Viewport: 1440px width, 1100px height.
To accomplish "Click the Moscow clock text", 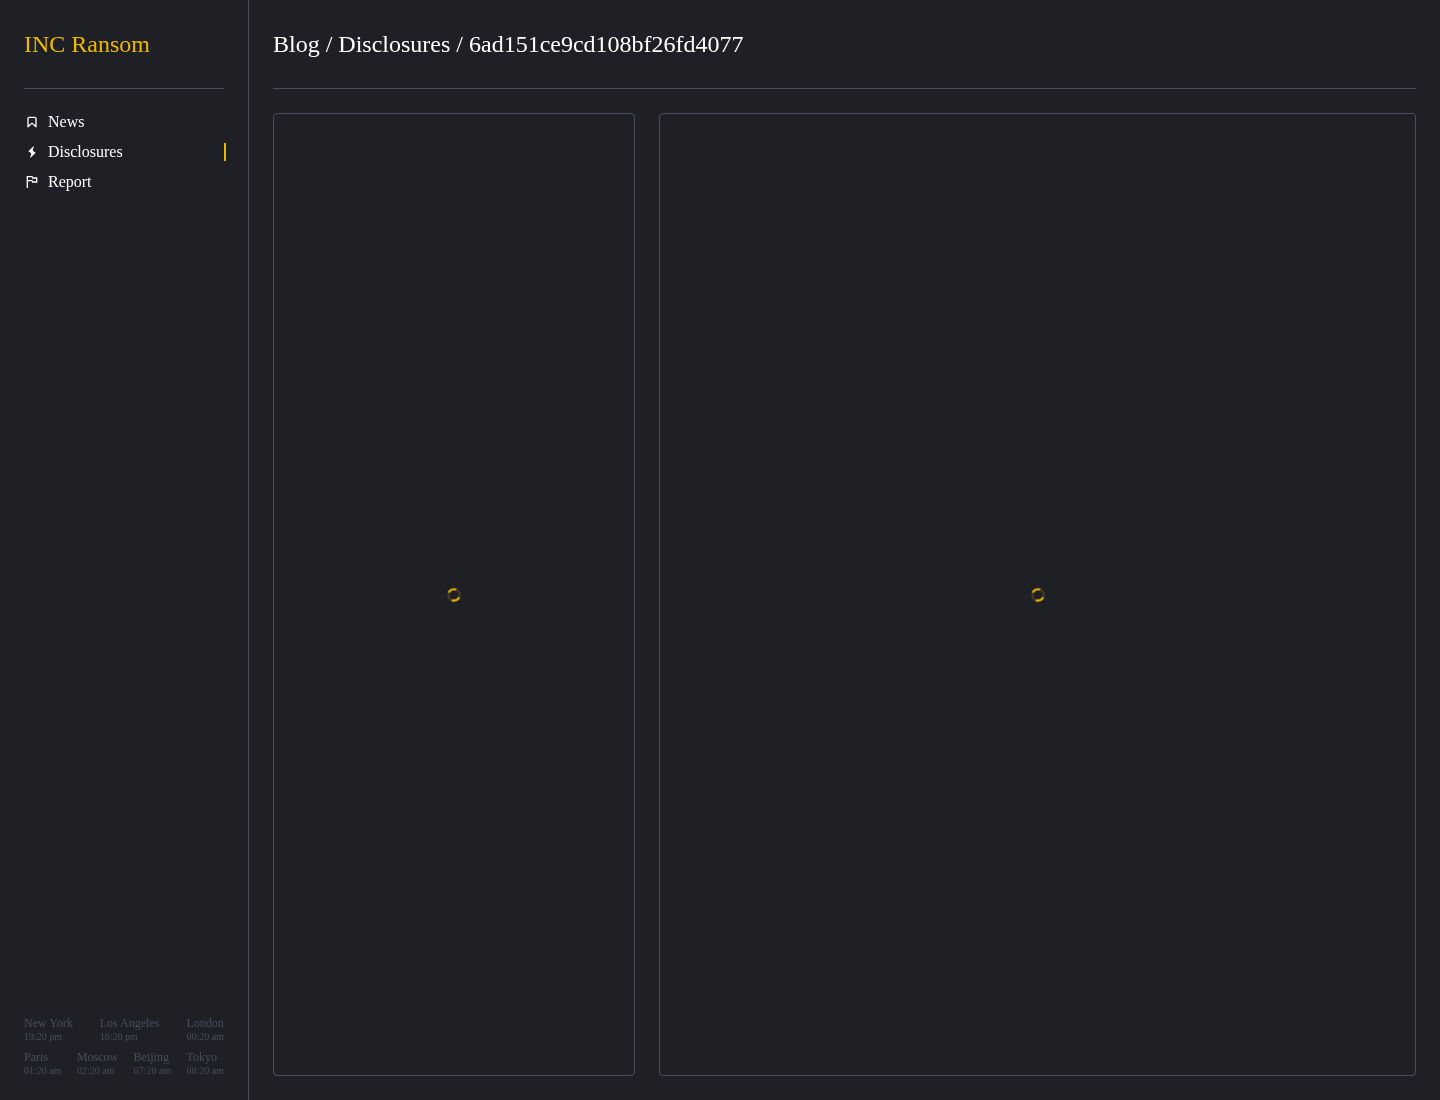I will point(97,1063).
